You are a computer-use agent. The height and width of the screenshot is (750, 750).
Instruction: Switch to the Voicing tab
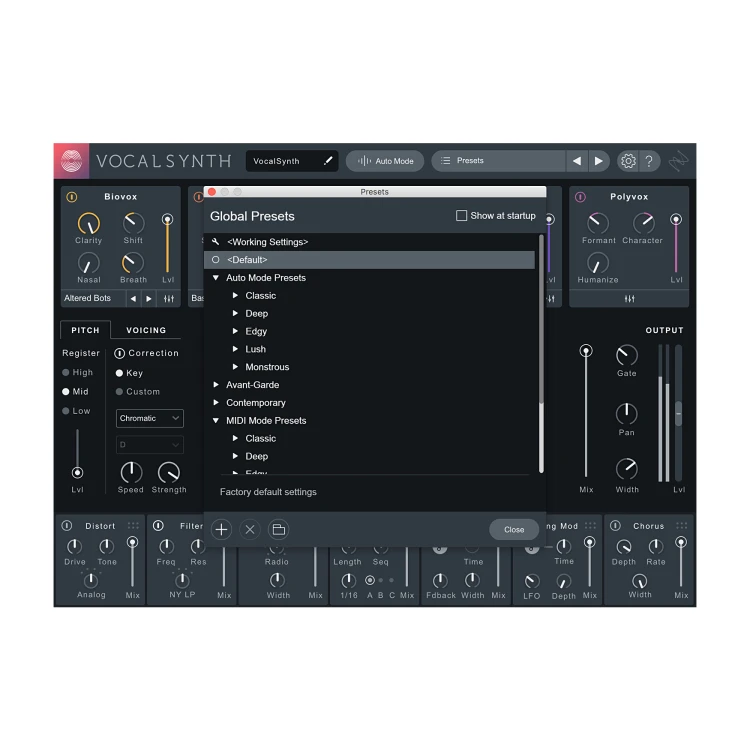(146, 331)
